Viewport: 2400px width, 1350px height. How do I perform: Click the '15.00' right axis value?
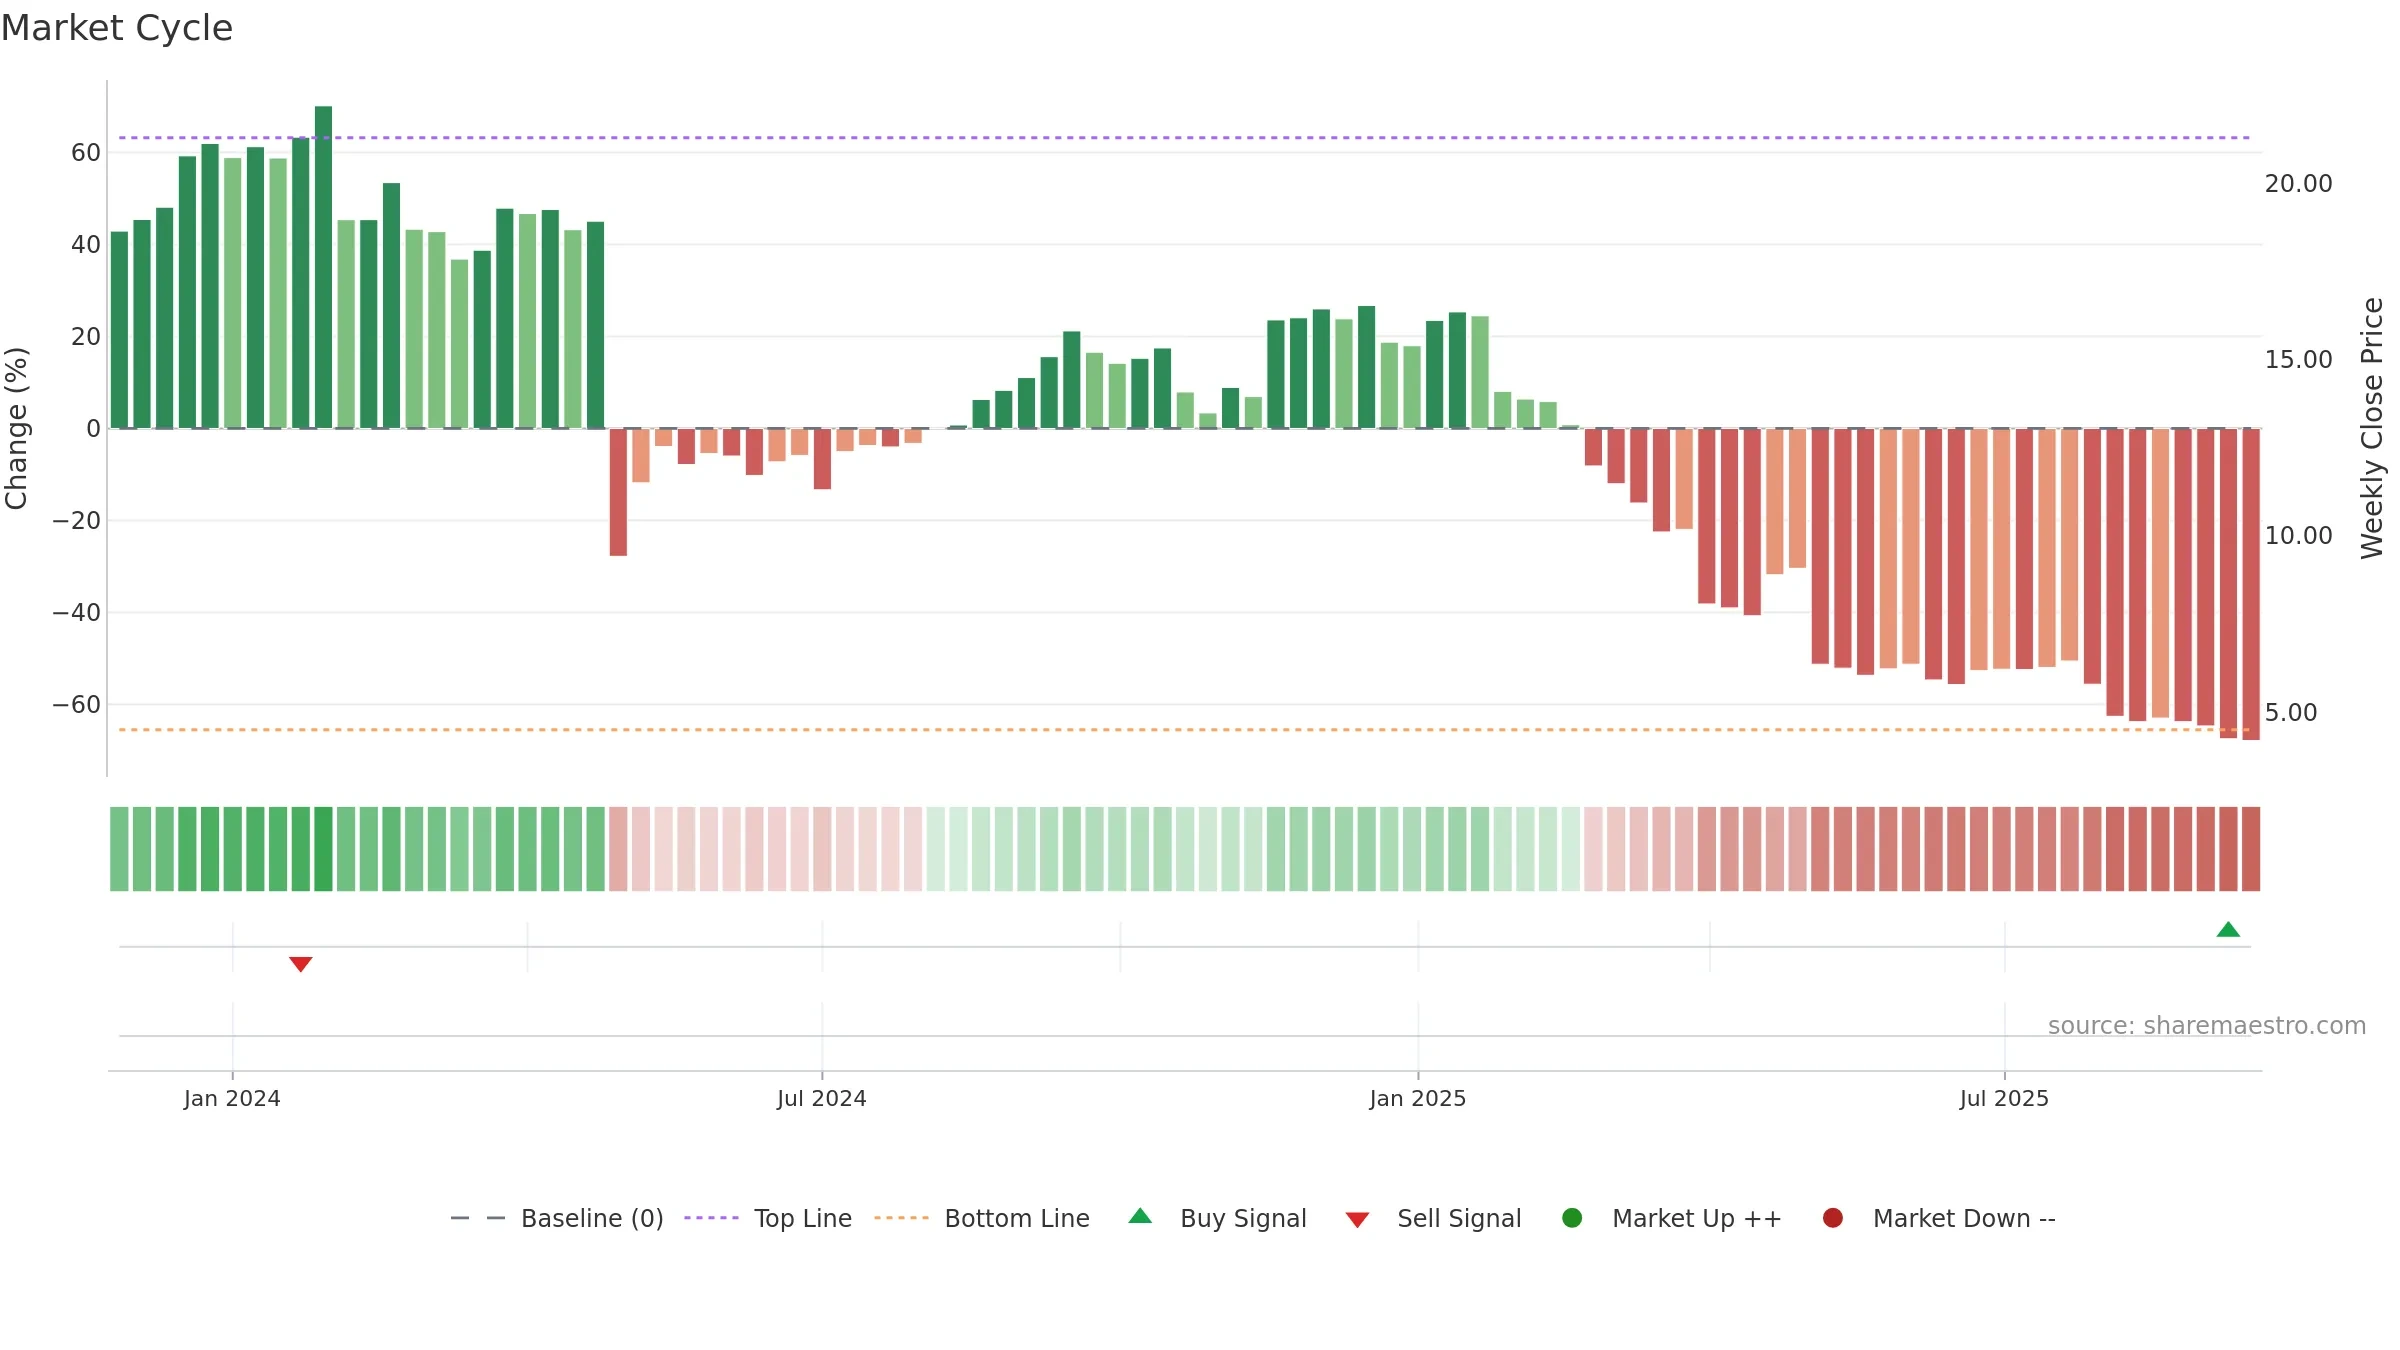click(x=2298, y=360)
